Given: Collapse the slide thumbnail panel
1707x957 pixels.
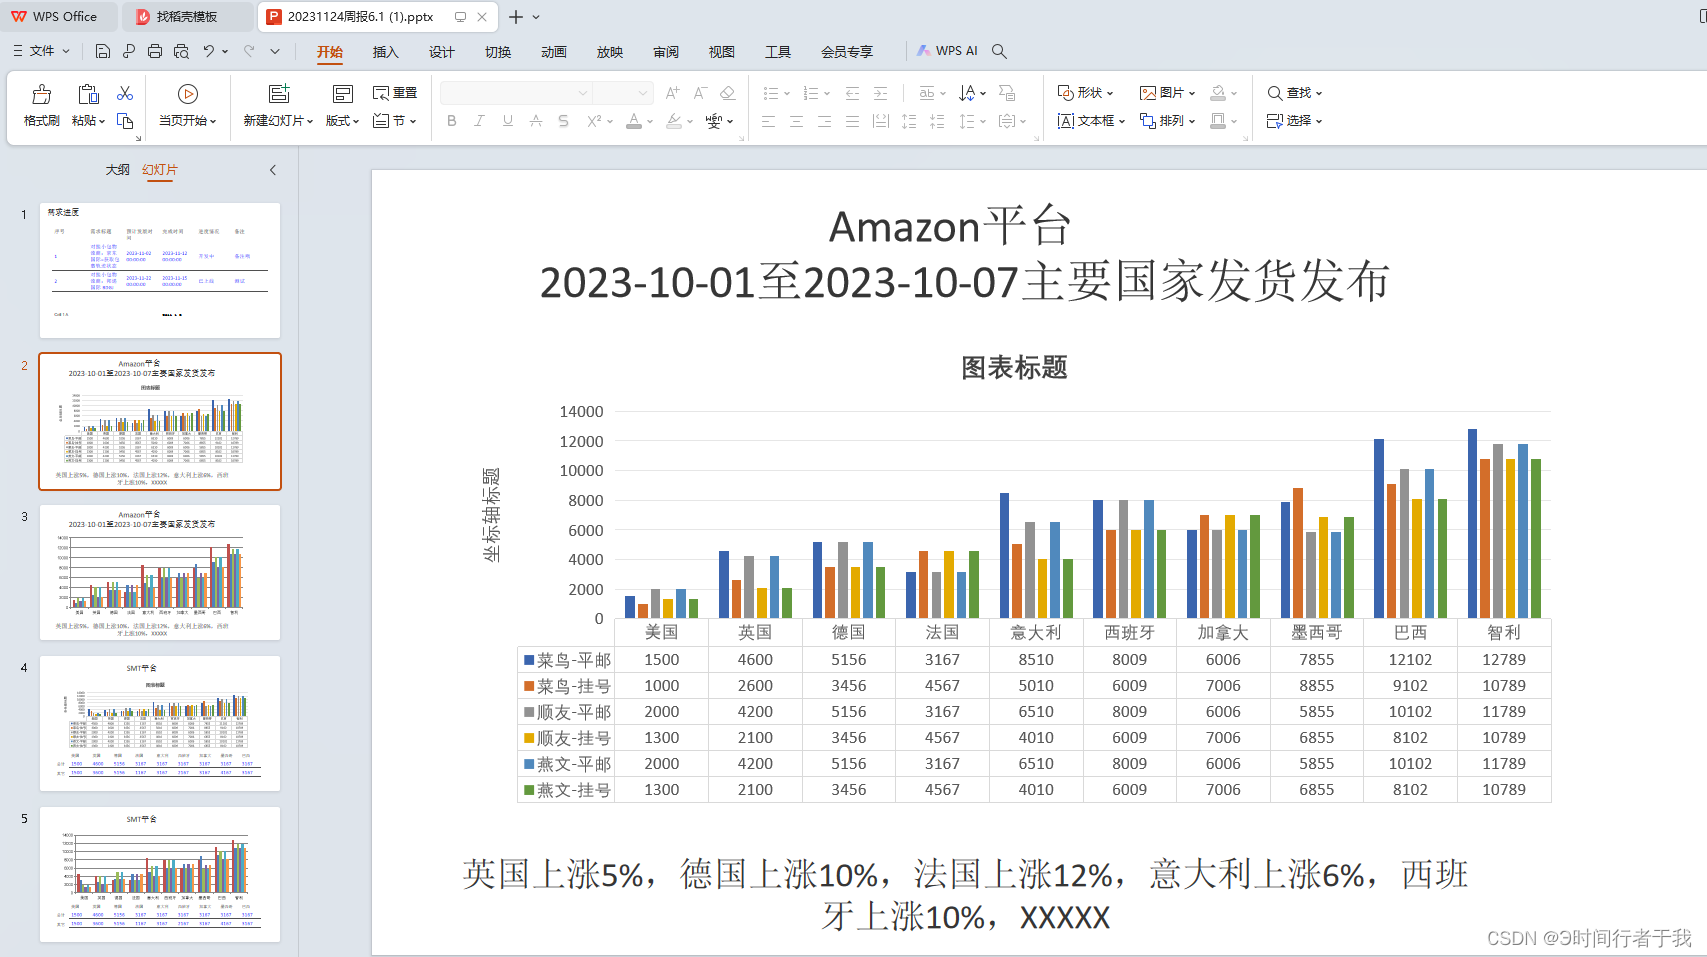Looking at the screenshot, I should [273, 170].
